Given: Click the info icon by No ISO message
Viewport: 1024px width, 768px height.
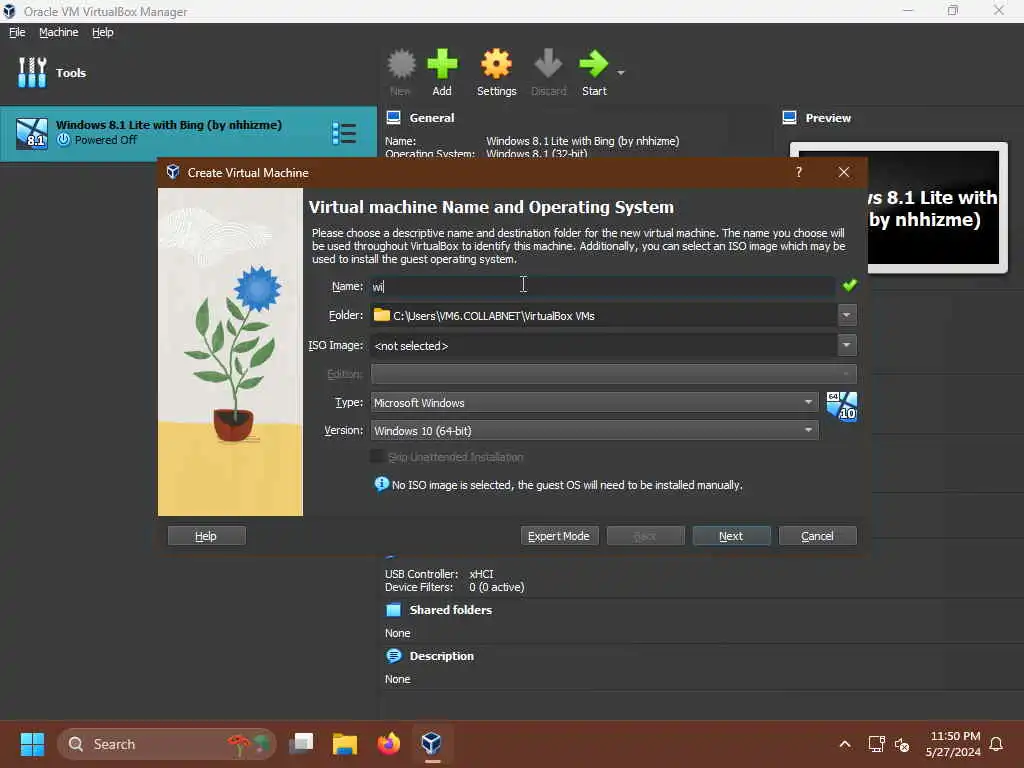Looking at the screenshot, I should [x=381, y=484].
